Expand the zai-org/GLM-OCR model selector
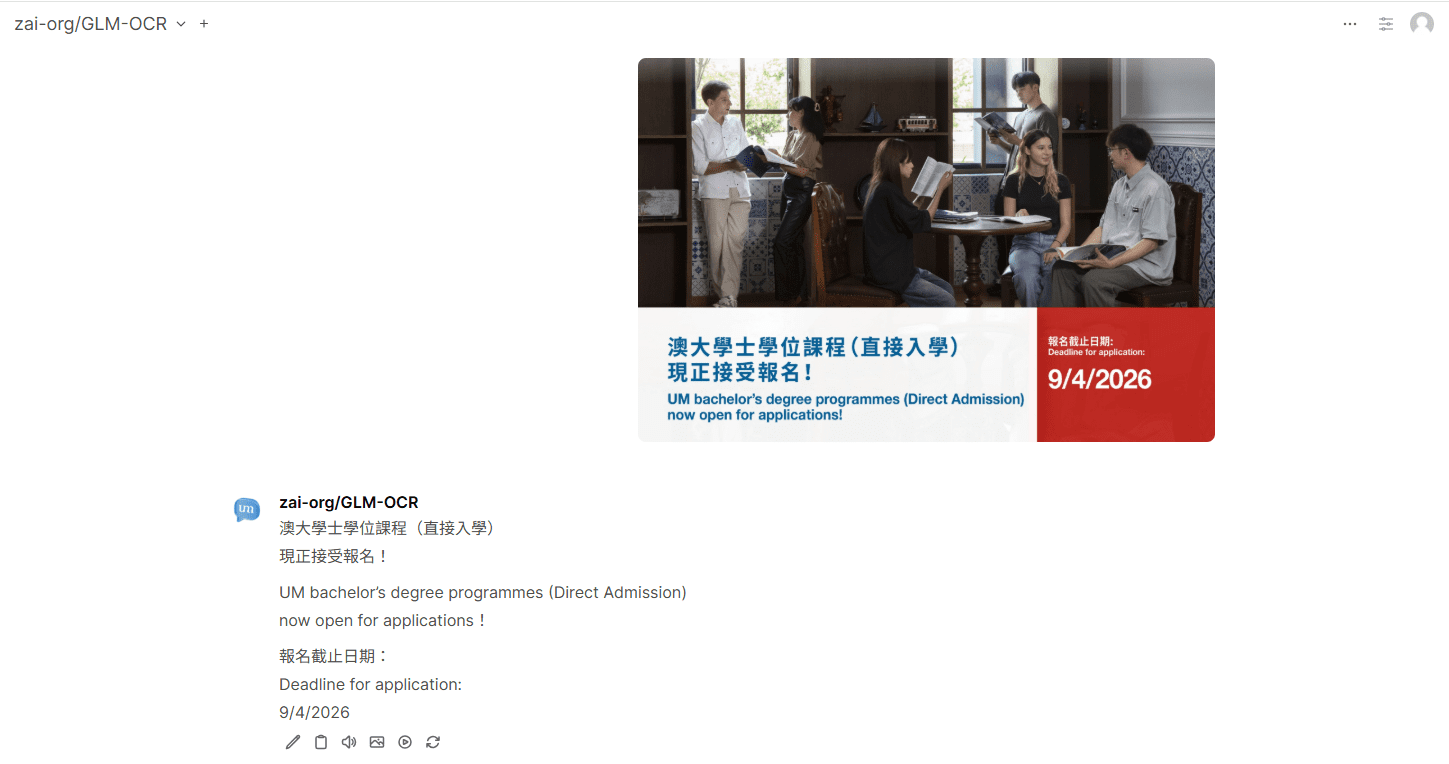Screen dimensions: 1449x764 click(x=100, y=24)
